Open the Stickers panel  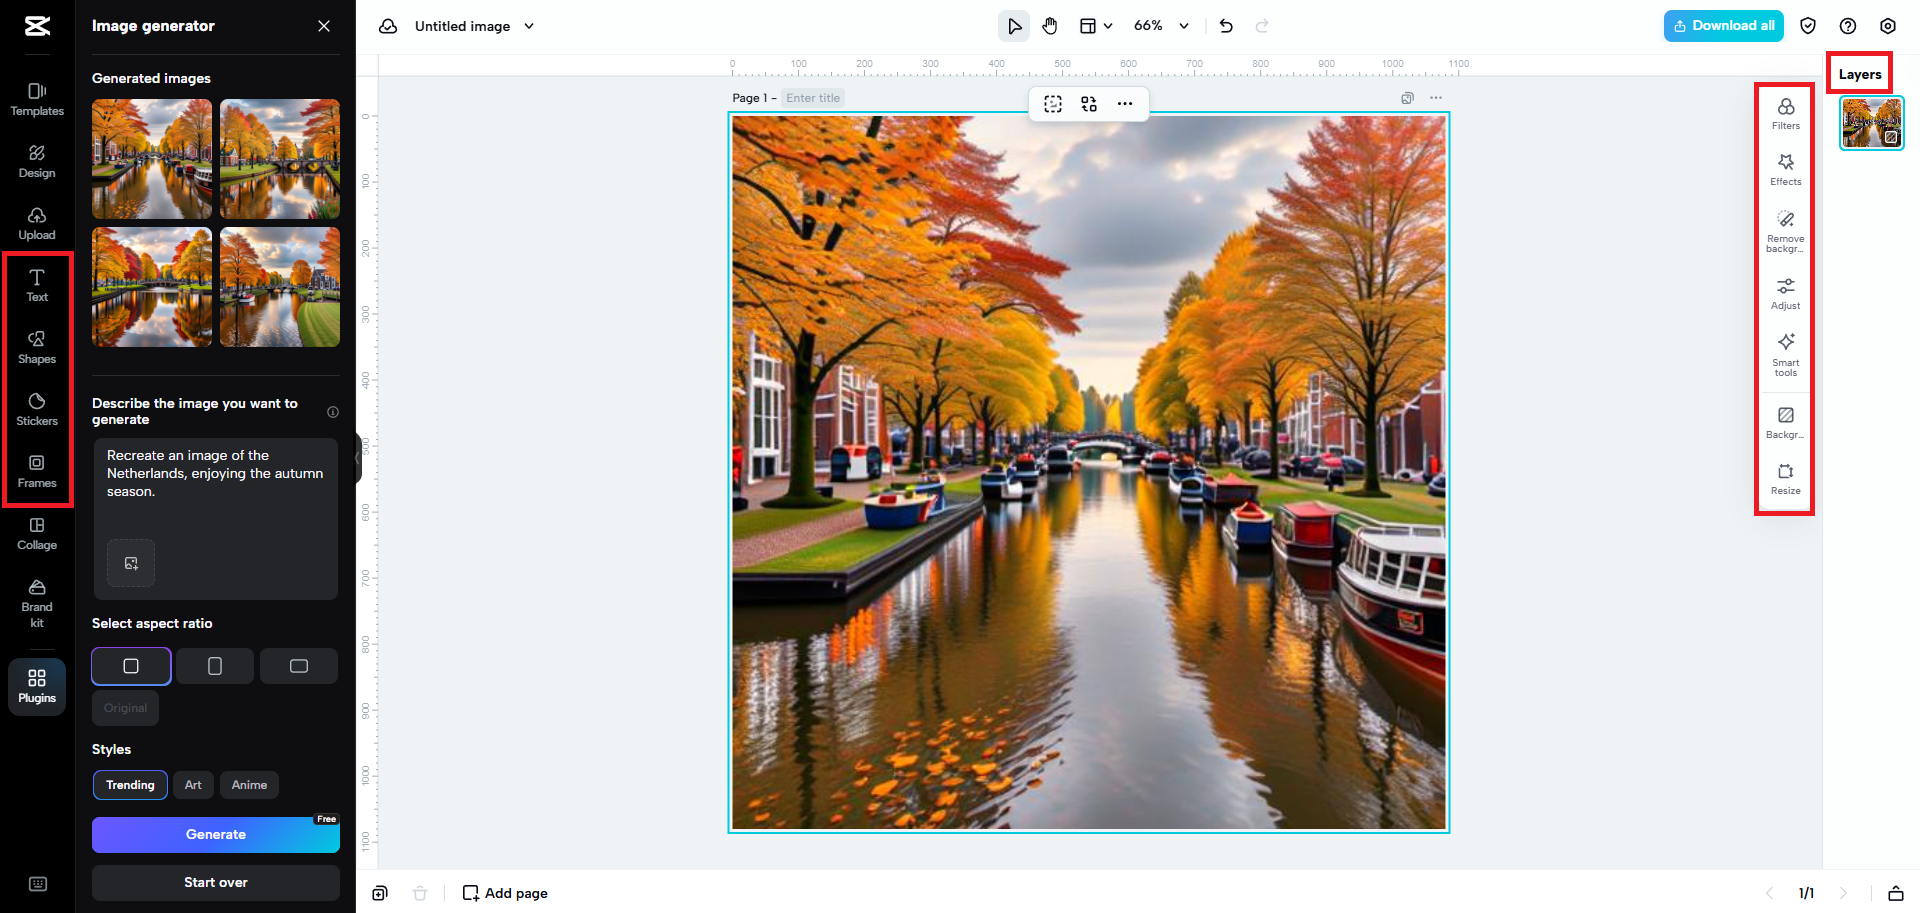point(37,409)
